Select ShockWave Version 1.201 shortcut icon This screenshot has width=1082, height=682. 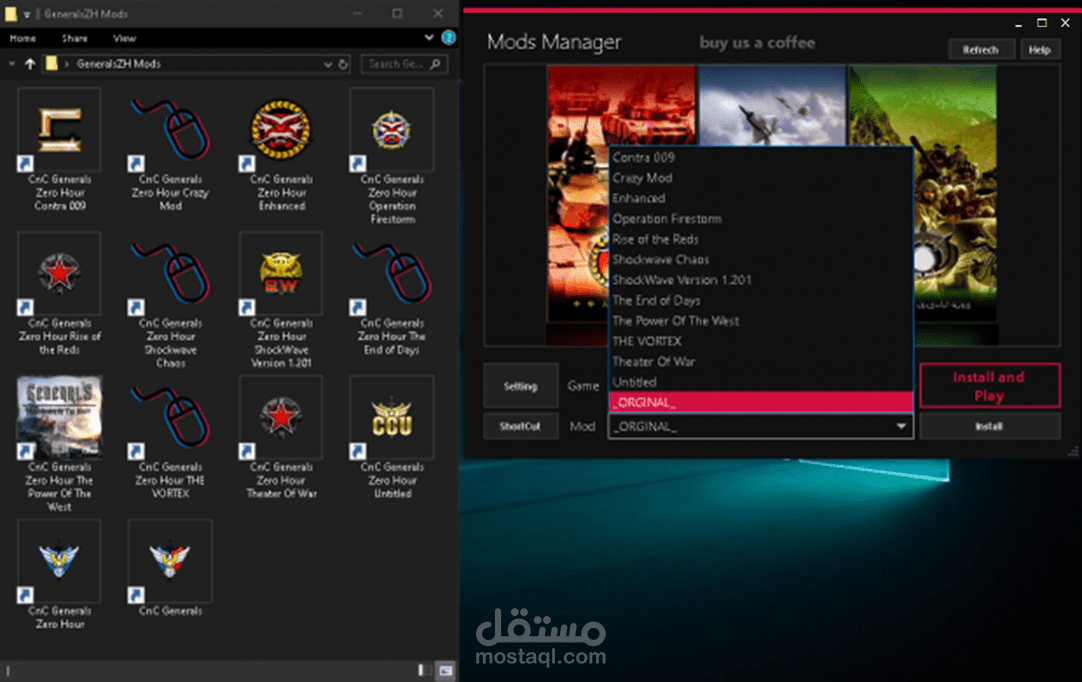click(281, 273)
